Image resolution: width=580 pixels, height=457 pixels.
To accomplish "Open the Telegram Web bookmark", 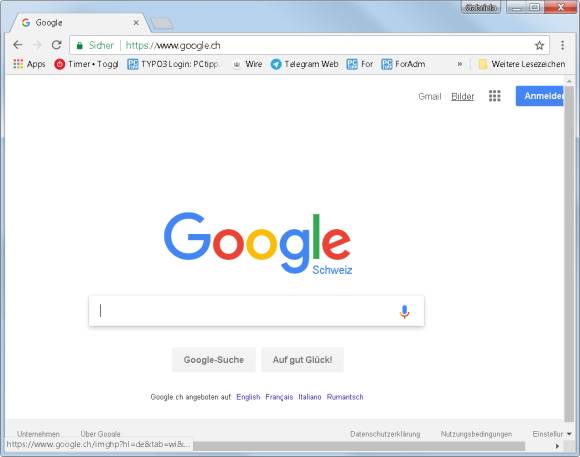I will [304, 64].
